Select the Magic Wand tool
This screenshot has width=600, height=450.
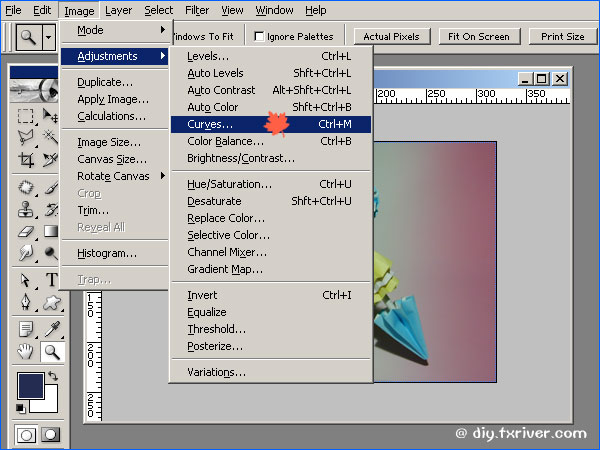click(50, 137)
